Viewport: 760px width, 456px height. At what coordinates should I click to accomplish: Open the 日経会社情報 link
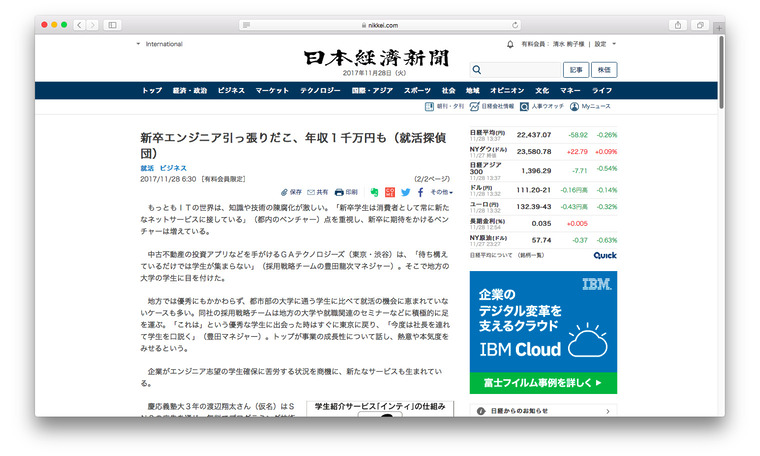tap(494, 106)
